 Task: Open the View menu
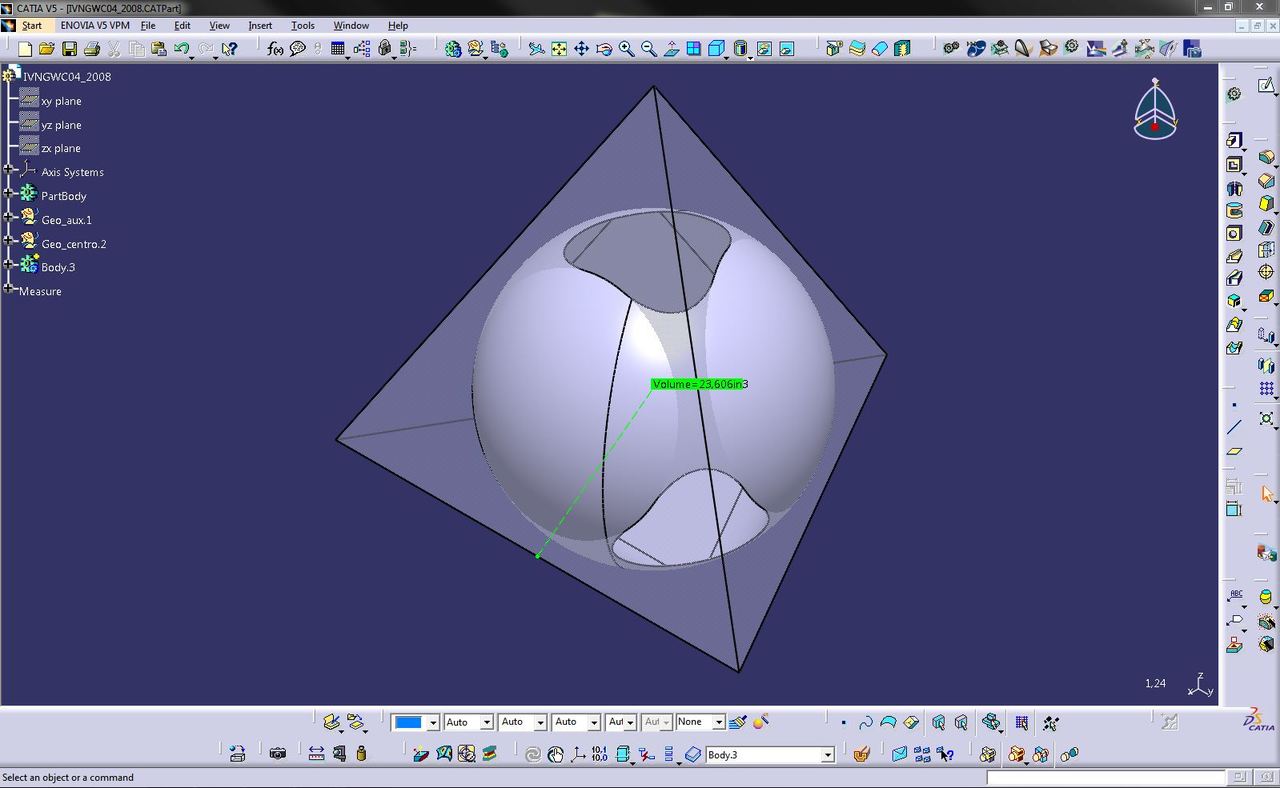pos(219,25)
